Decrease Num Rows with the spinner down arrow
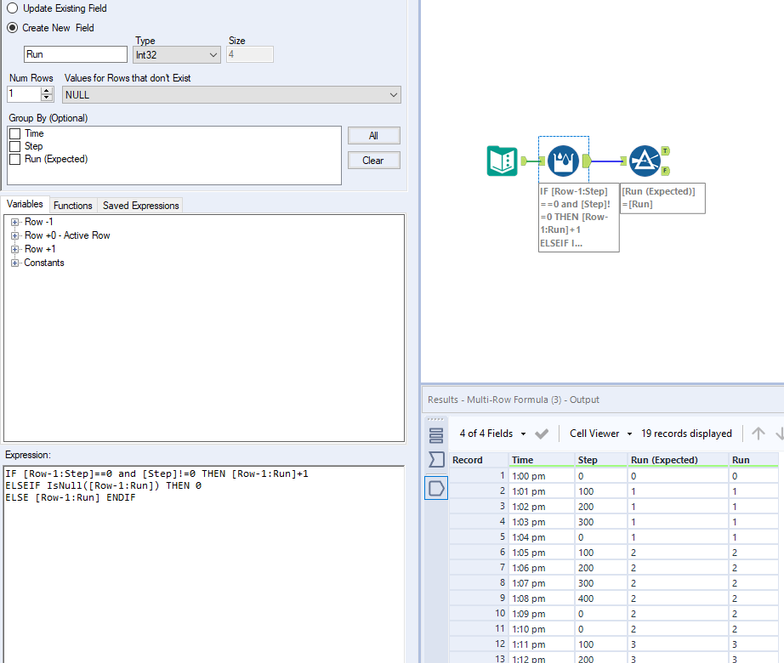Image resolution: width=784 pixels, height=663 pixels. tap(46, 98)
